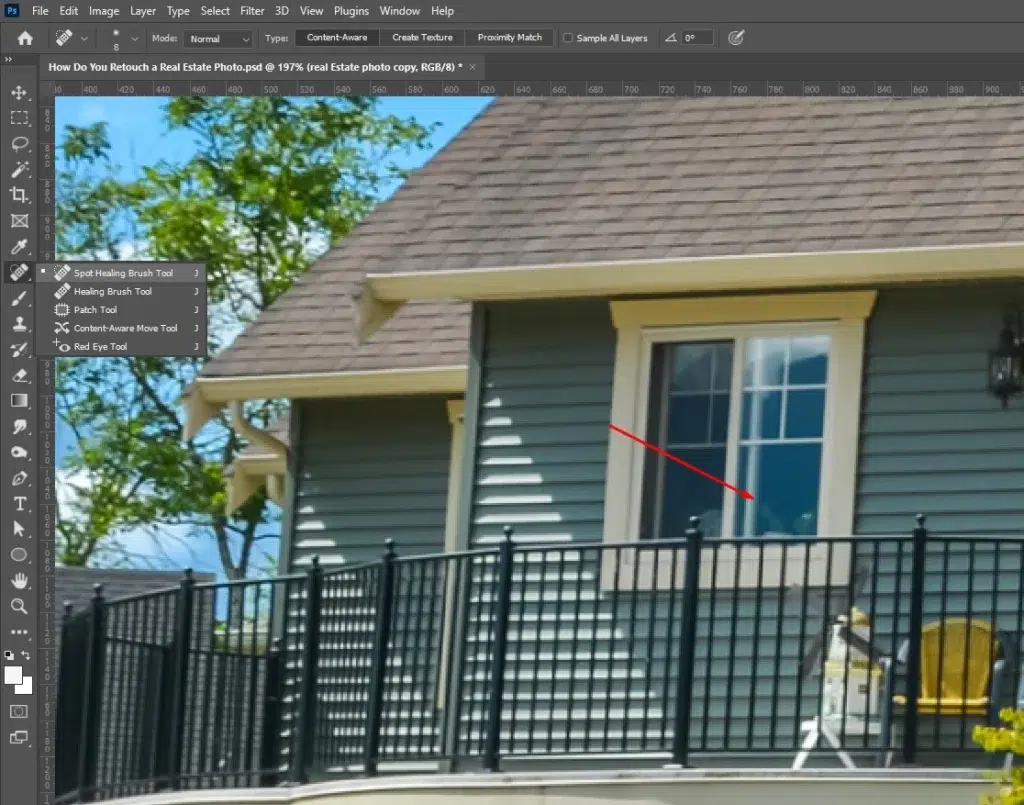The width and height of the screenshot is (1024, 805).
Task: Select the Zoom tool
Action: [18, 606]
